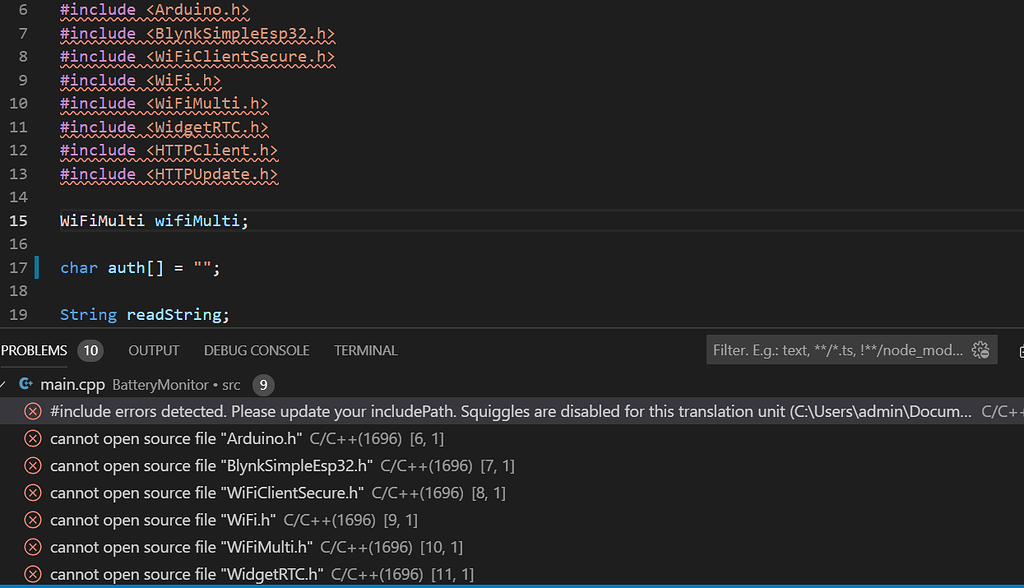Screen dimensions: 1024x588
Task: Go to cannot open "WiFi.h" error message
Action: (x=163, y=520)
